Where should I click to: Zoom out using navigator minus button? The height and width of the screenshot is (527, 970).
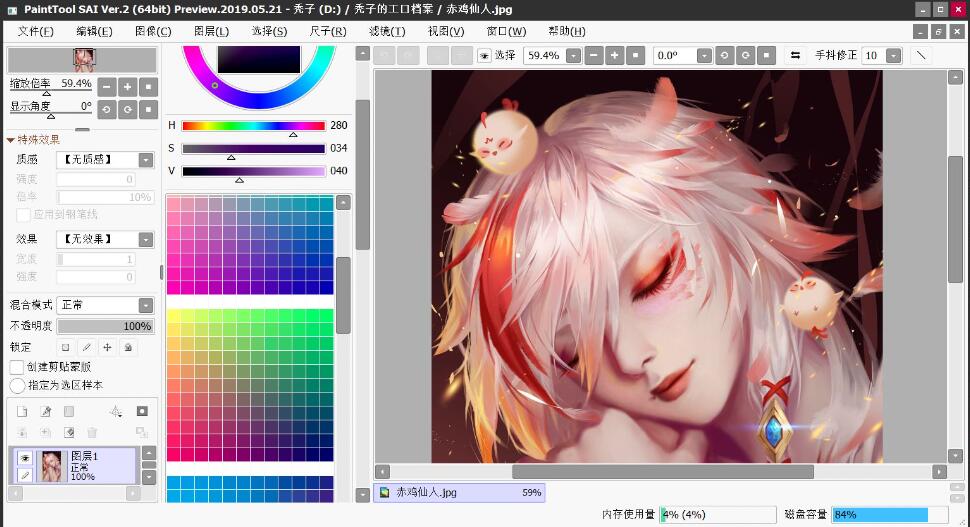click(x=106, y=87)
